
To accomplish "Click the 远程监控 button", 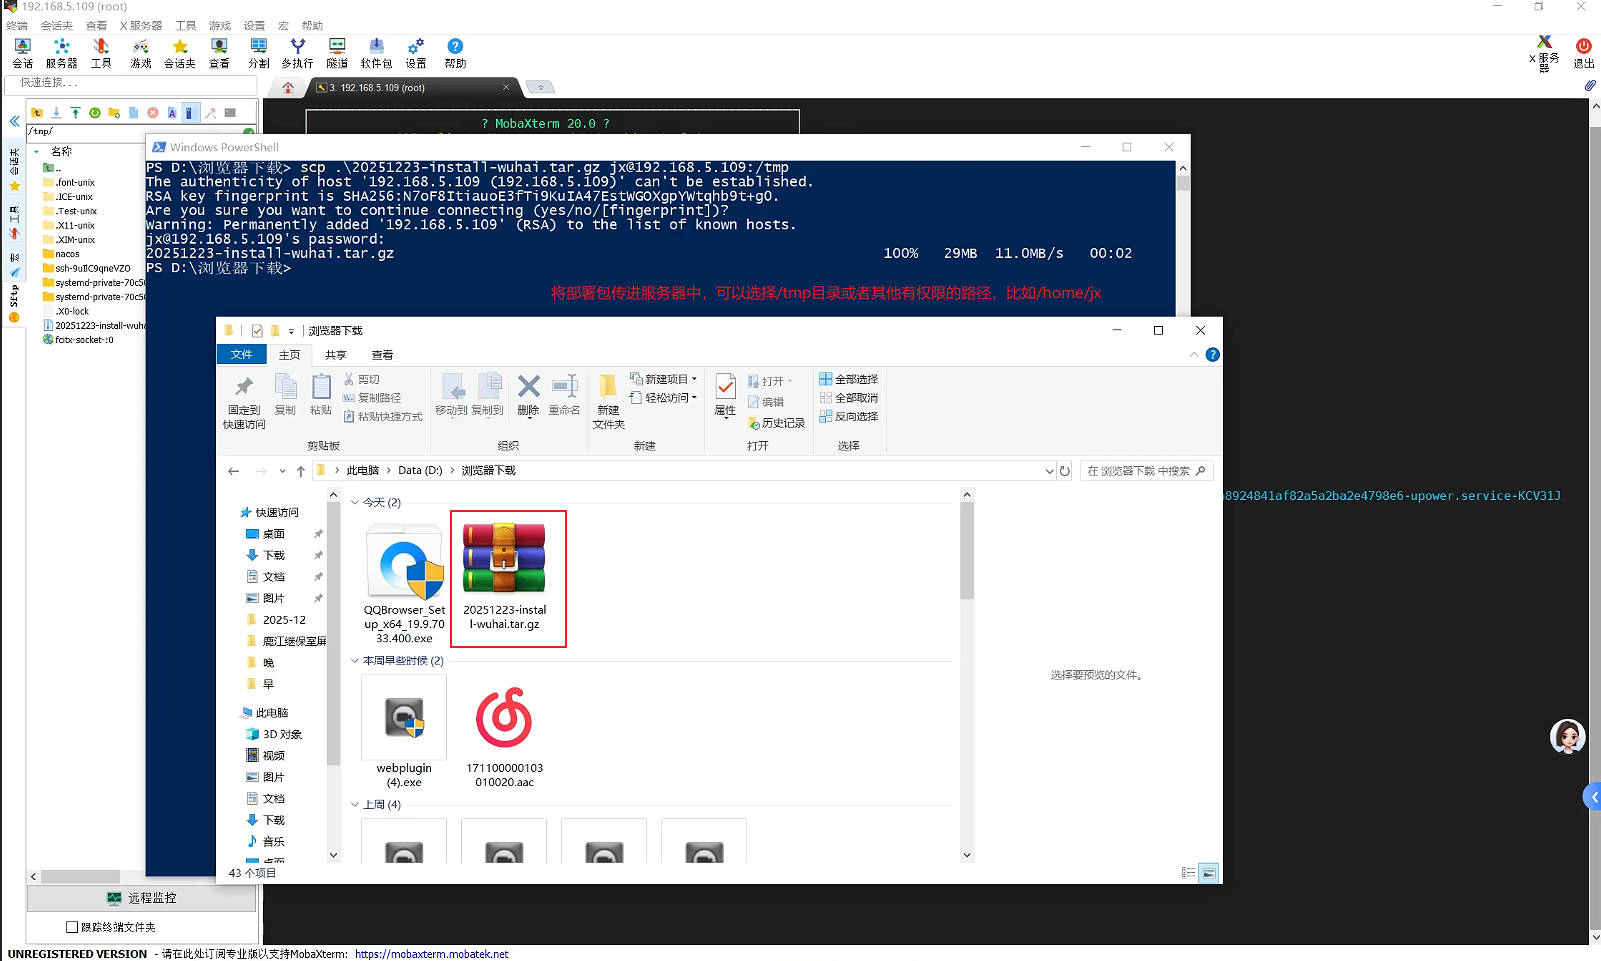I will (142, 898).
